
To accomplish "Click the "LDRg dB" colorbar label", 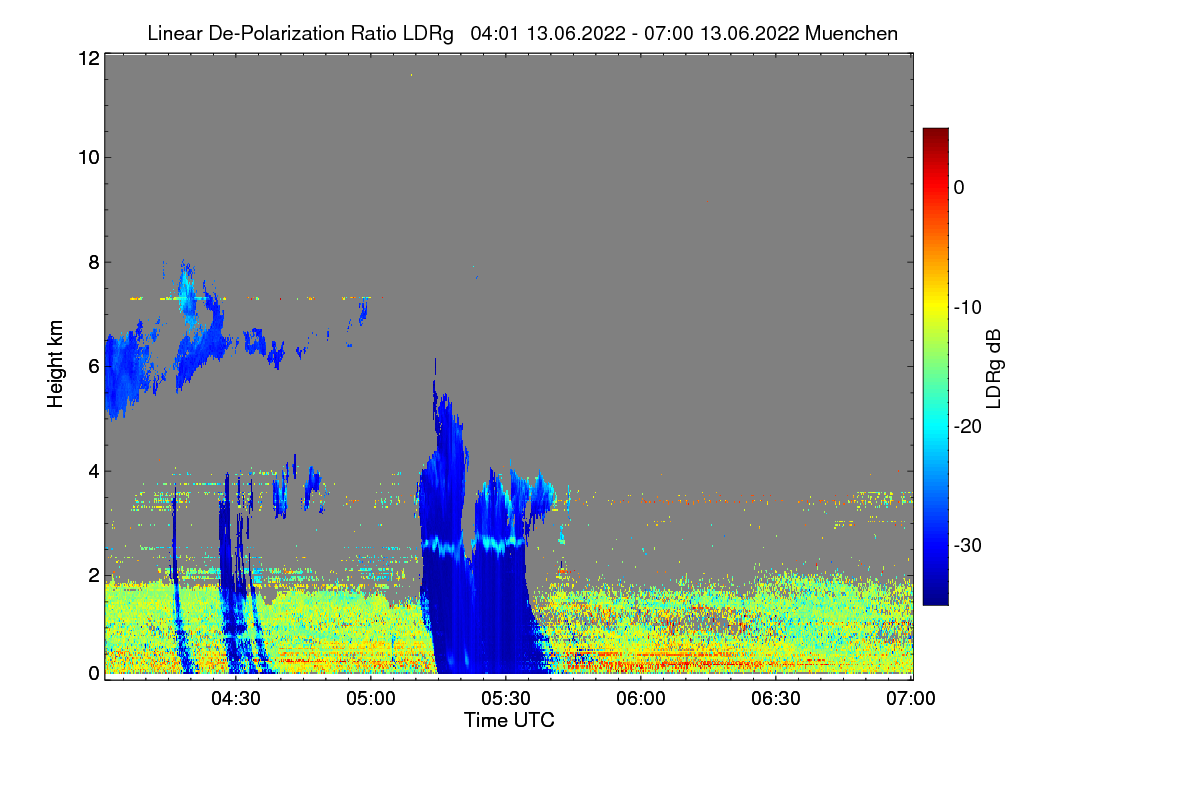I will coord(994,369).
